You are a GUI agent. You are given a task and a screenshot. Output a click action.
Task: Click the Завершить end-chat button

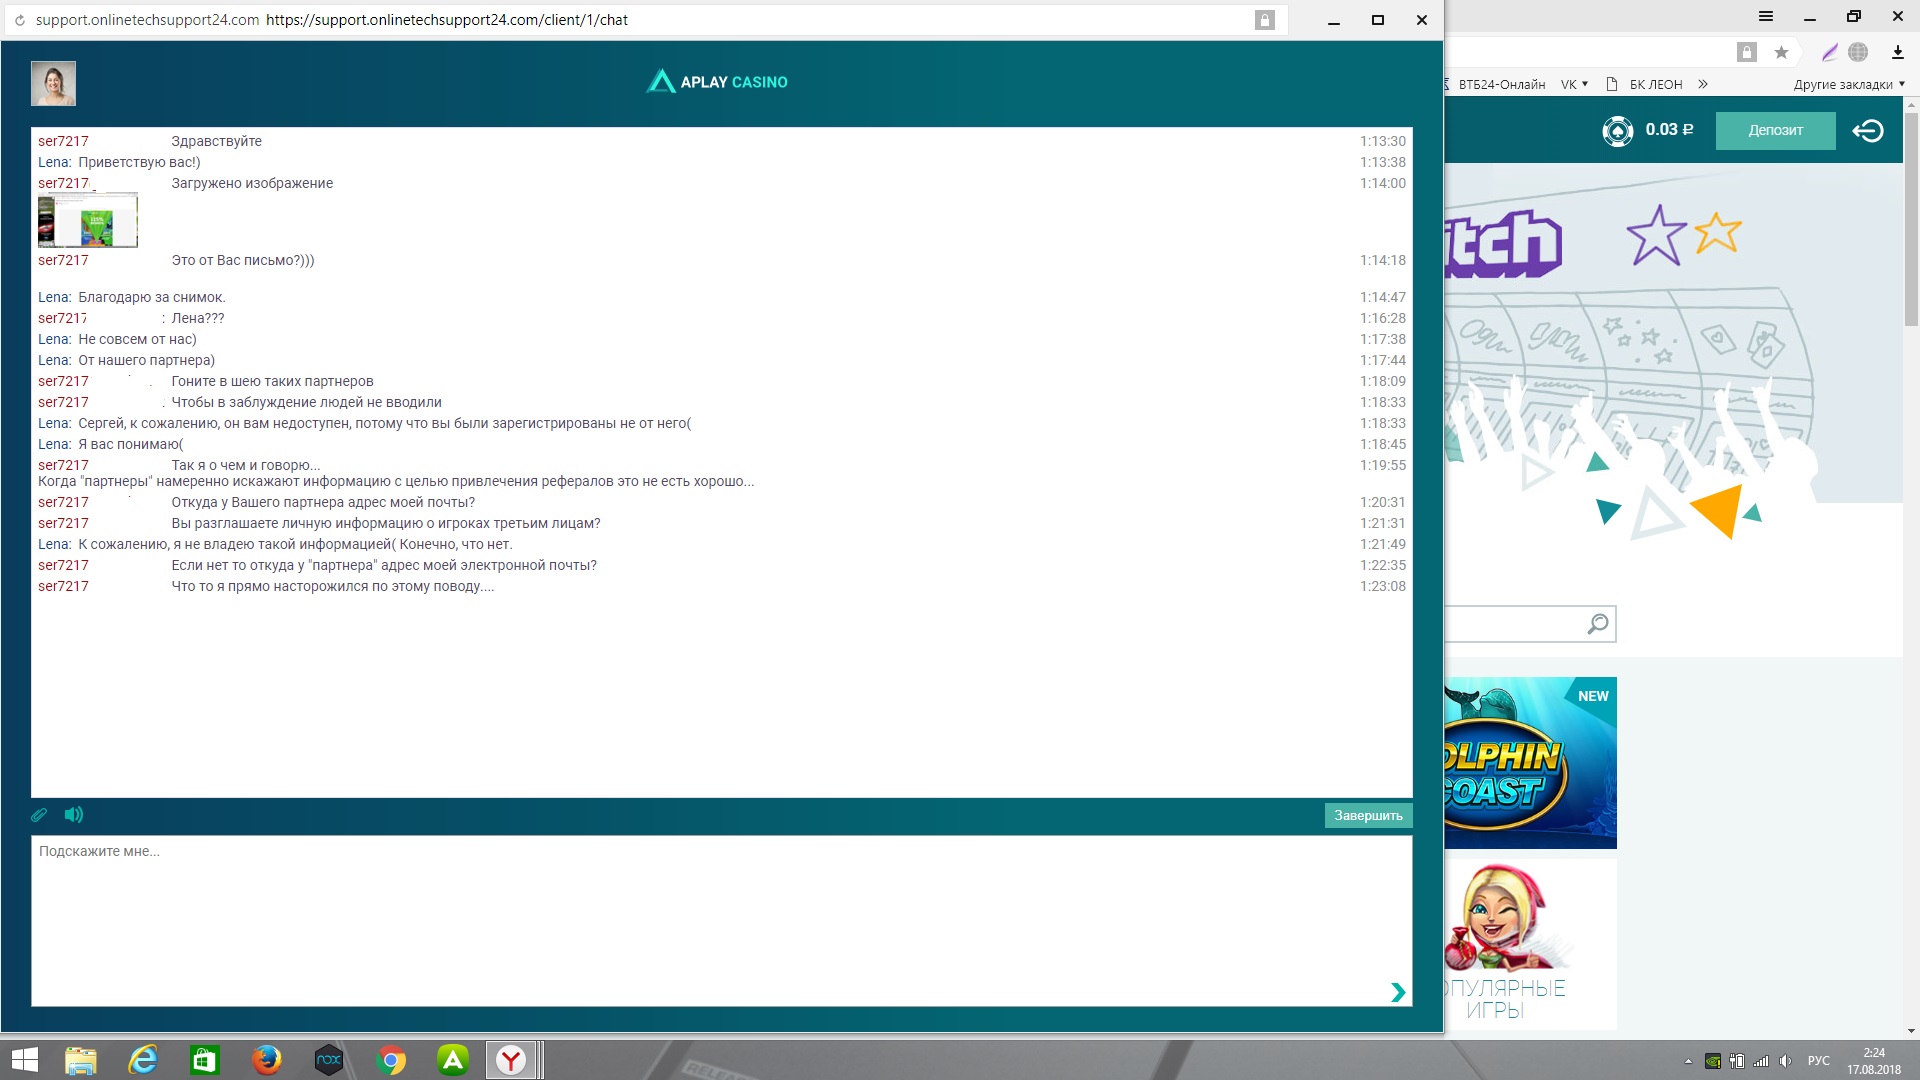pyautogui.click(x=1368, y=816)
